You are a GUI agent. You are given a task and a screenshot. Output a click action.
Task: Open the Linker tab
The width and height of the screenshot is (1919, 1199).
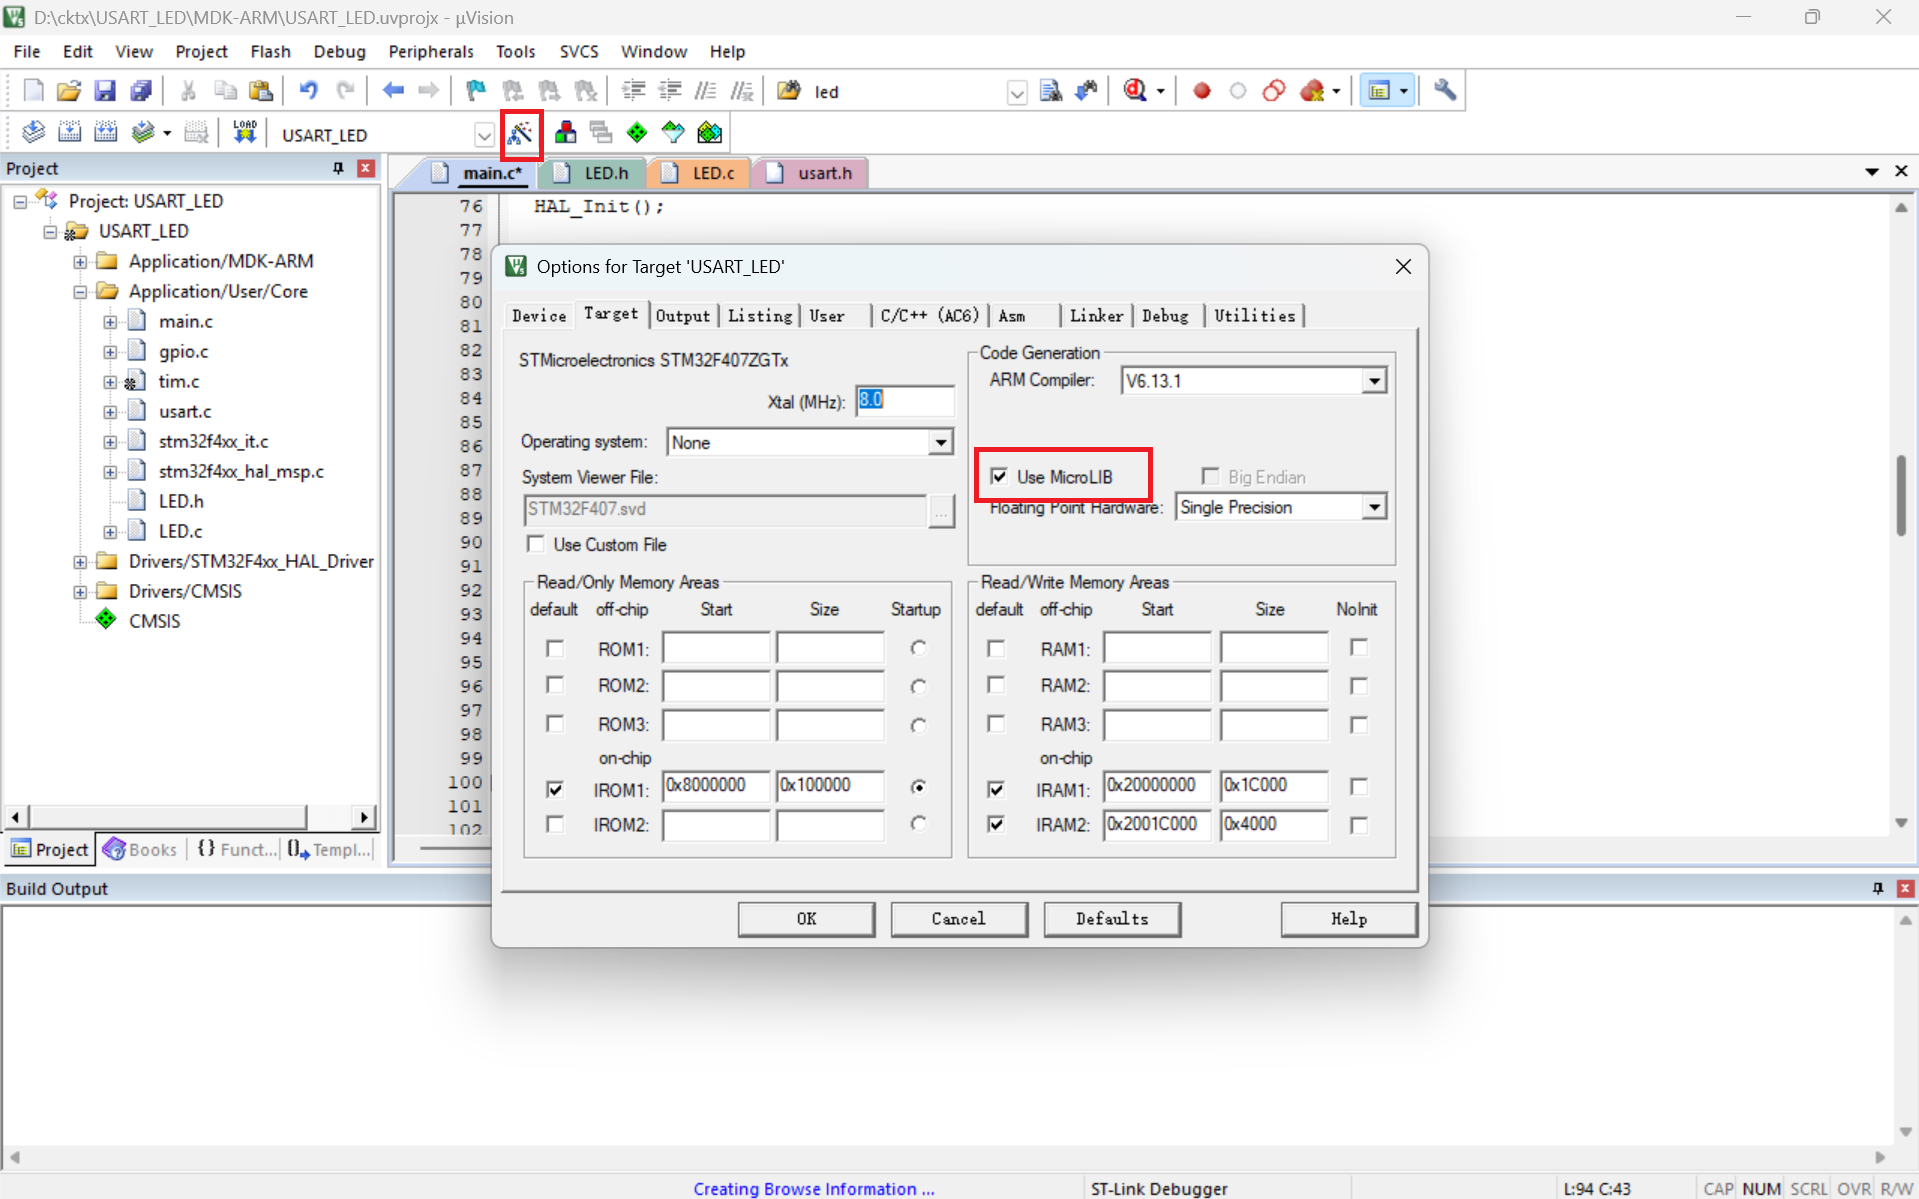1096,316
